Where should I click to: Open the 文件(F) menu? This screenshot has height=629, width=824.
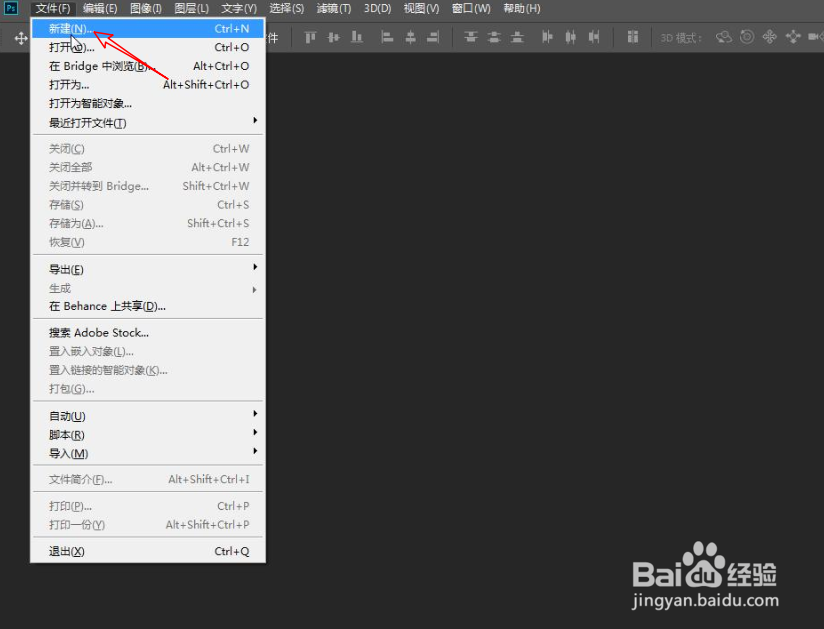(x=53, y=8)
